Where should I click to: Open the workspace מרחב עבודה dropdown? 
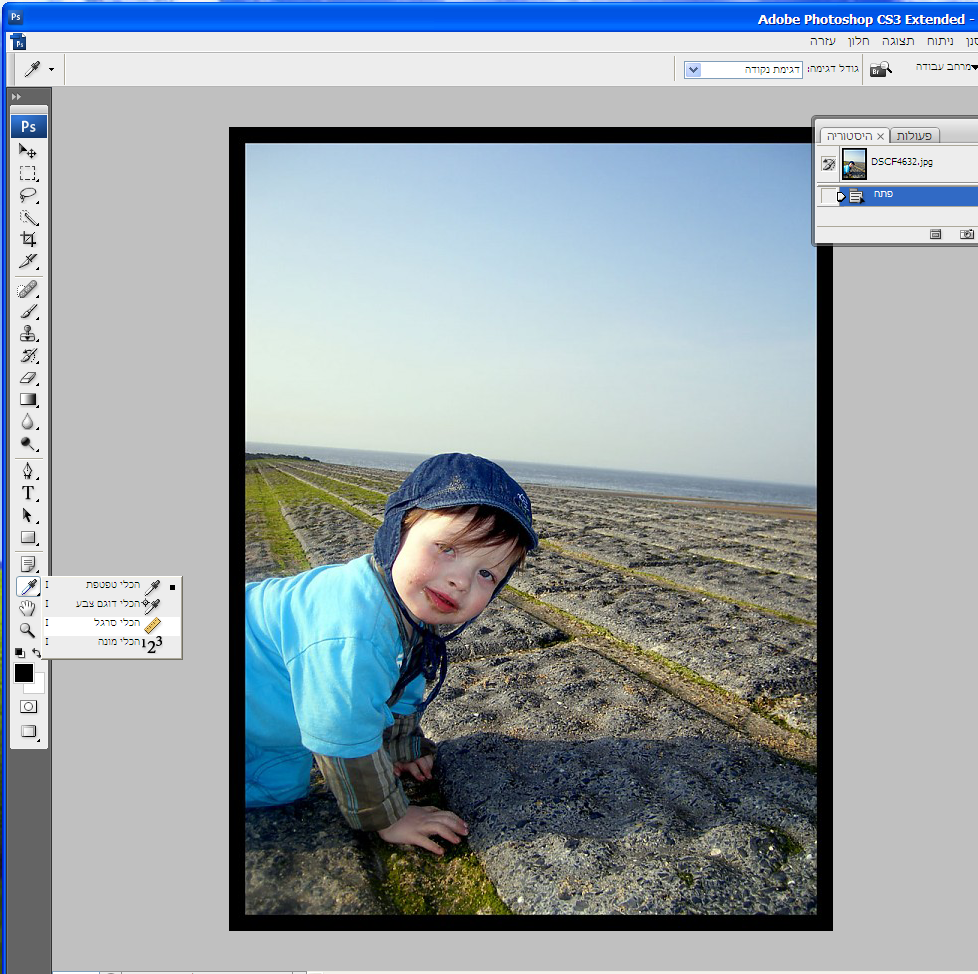point(946,67)
